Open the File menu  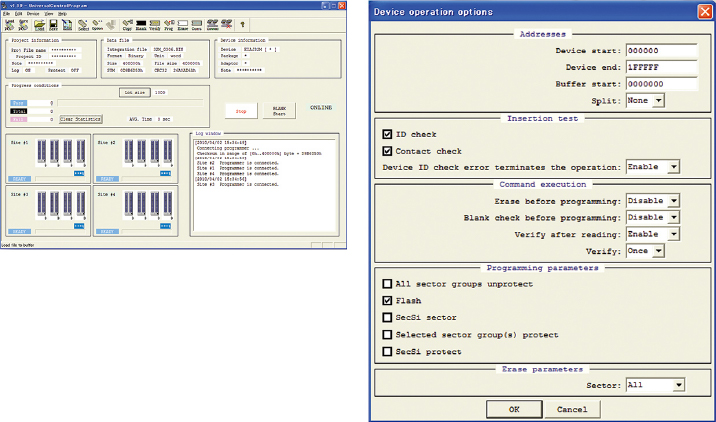(x=6, y=14)
